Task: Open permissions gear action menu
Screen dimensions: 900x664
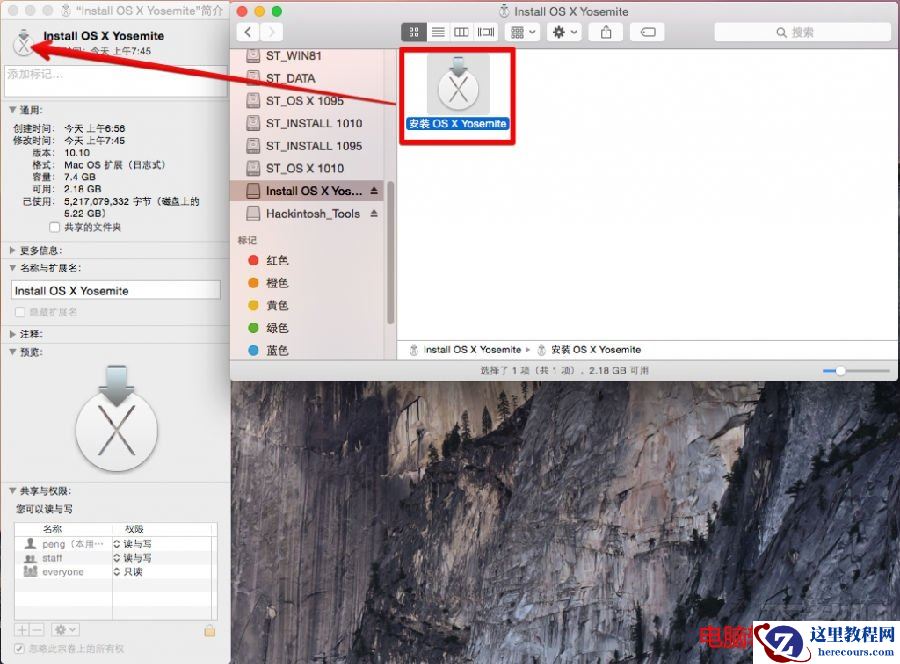Action: (x=65, y=630)
